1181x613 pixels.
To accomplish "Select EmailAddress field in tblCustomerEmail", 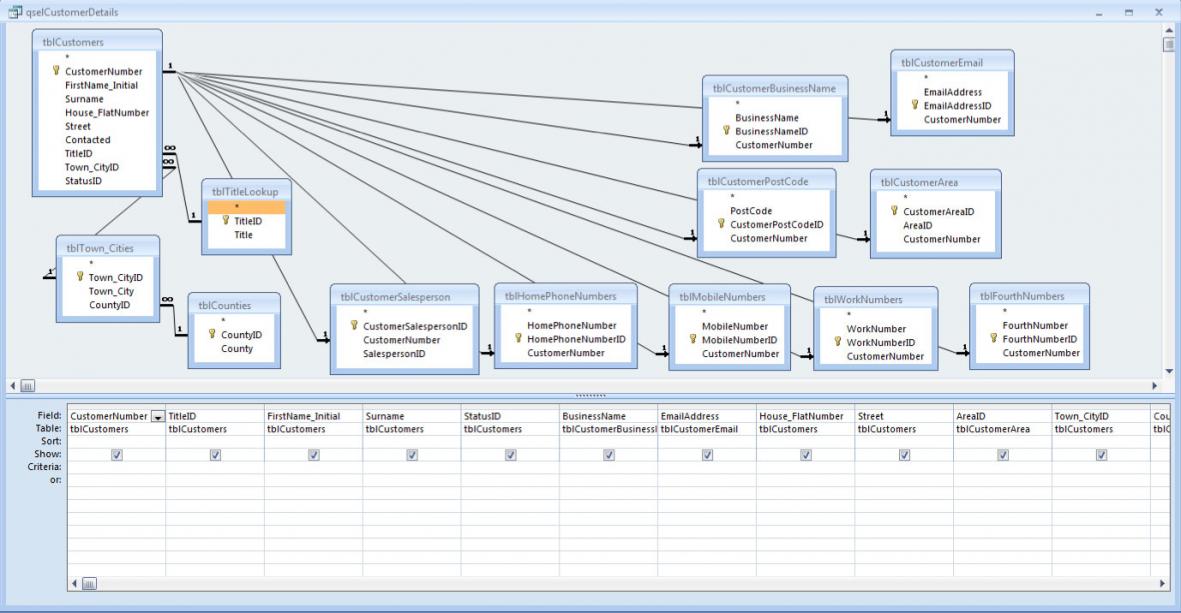I will [x=953, y=92].
